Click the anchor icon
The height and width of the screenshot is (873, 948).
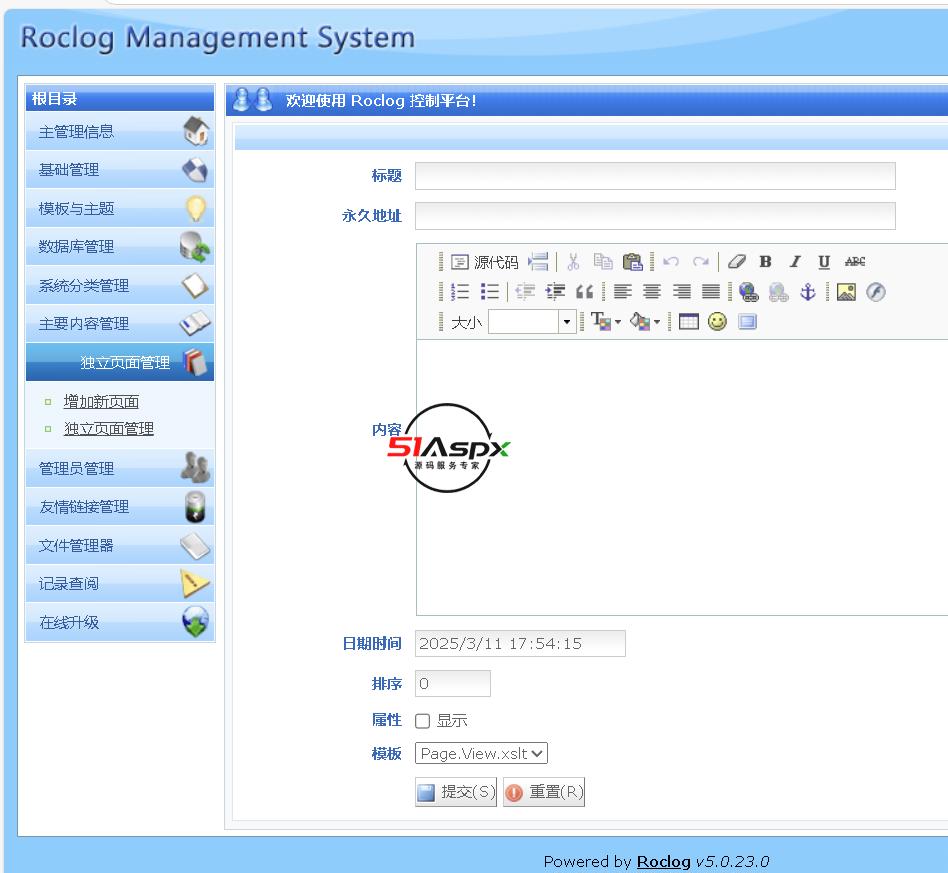[808, 292]
